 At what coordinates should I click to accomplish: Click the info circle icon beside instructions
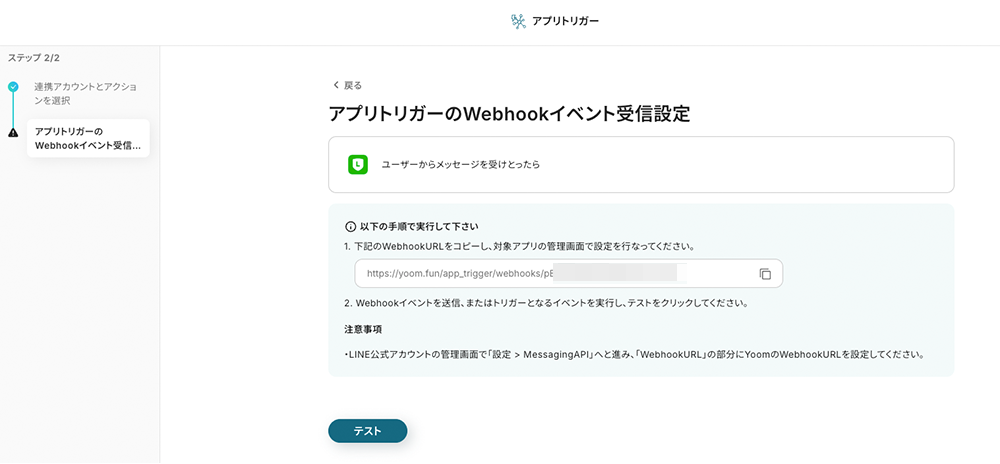(x=349, y=226)
